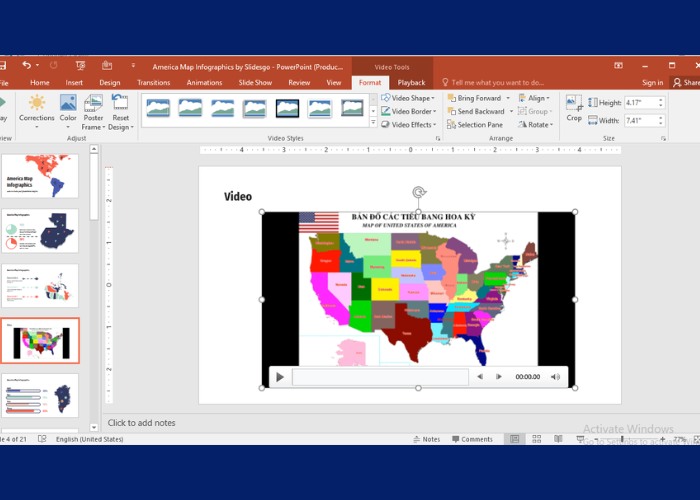The image size is (700, 500).
Task: Switch to the Playback tab
Action: click(411, 83)
